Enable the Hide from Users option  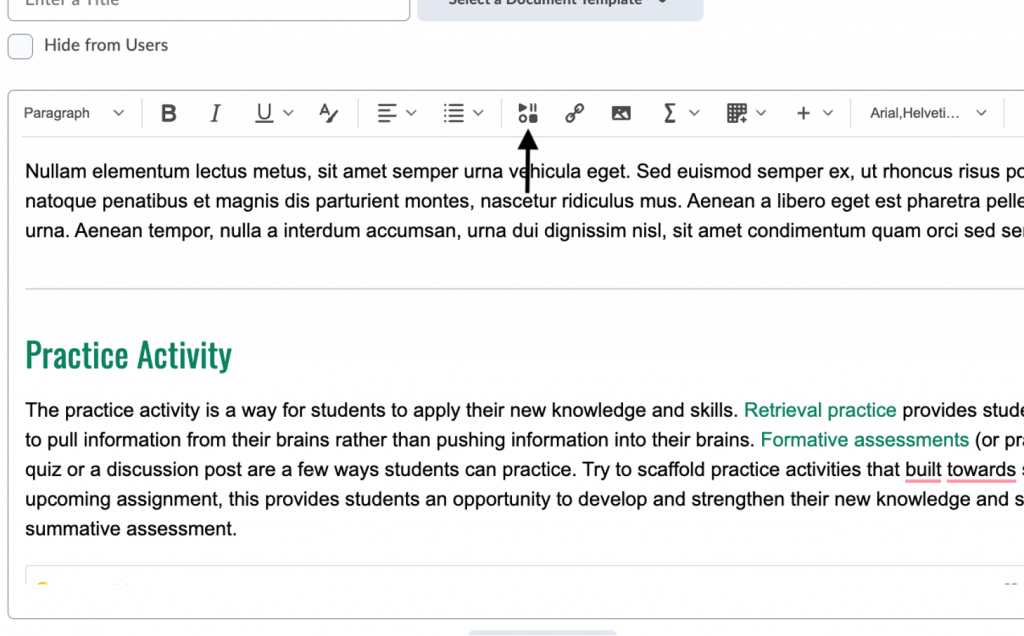20,46
